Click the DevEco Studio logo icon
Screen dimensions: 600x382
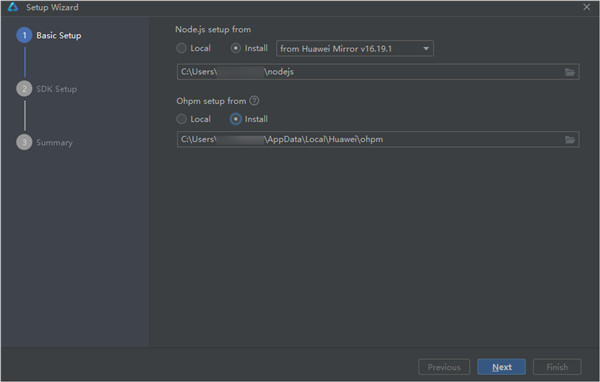tap(13, 7)
